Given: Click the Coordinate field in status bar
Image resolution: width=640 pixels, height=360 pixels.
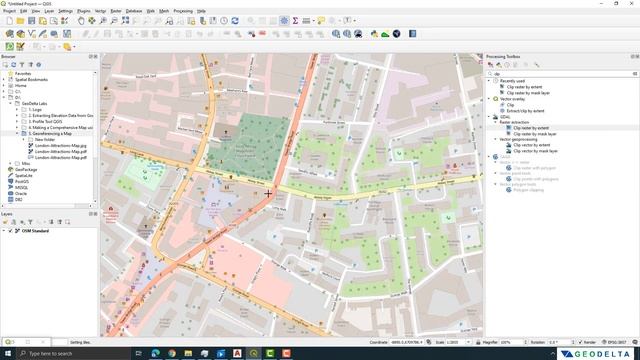Looking at the screenshot, I should tap(407, 342).
